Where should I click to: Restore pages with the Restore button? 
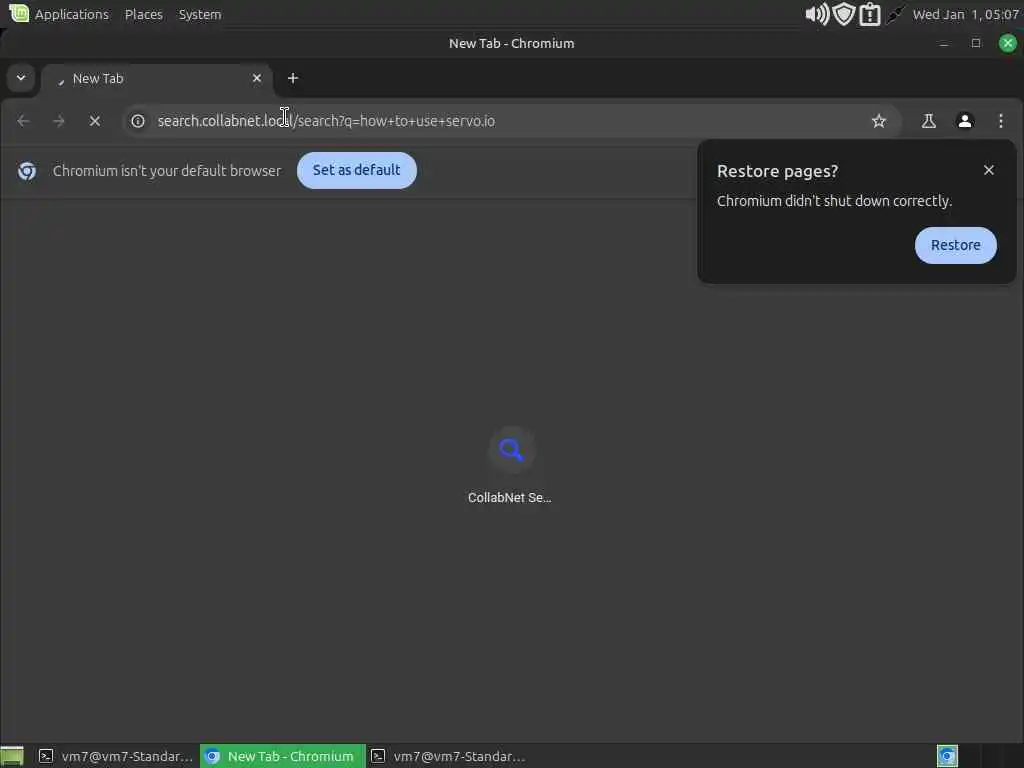955,246
